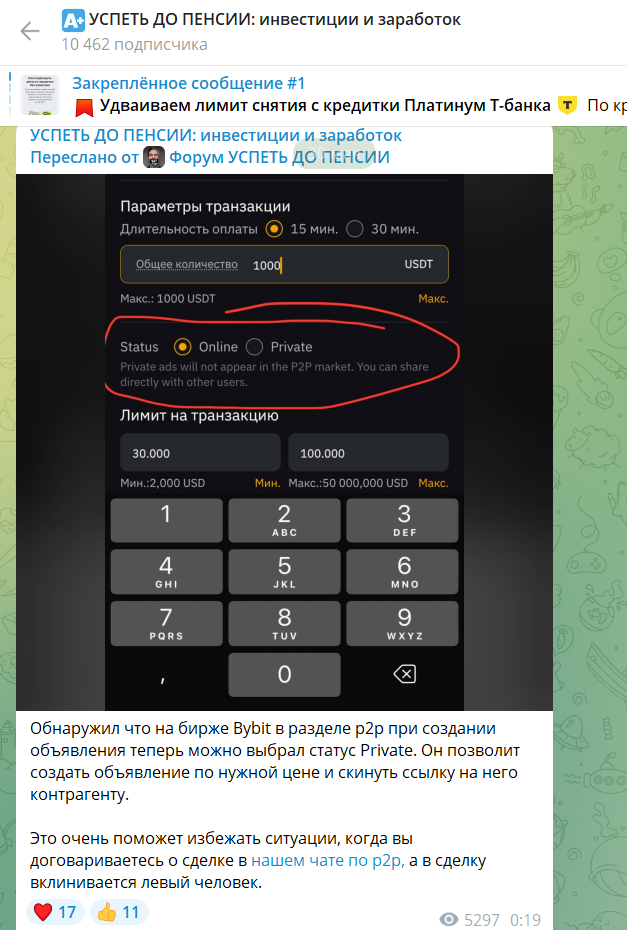Select the 15 мин. payment duration radio

pyautogui.click(x=274, y=229)
